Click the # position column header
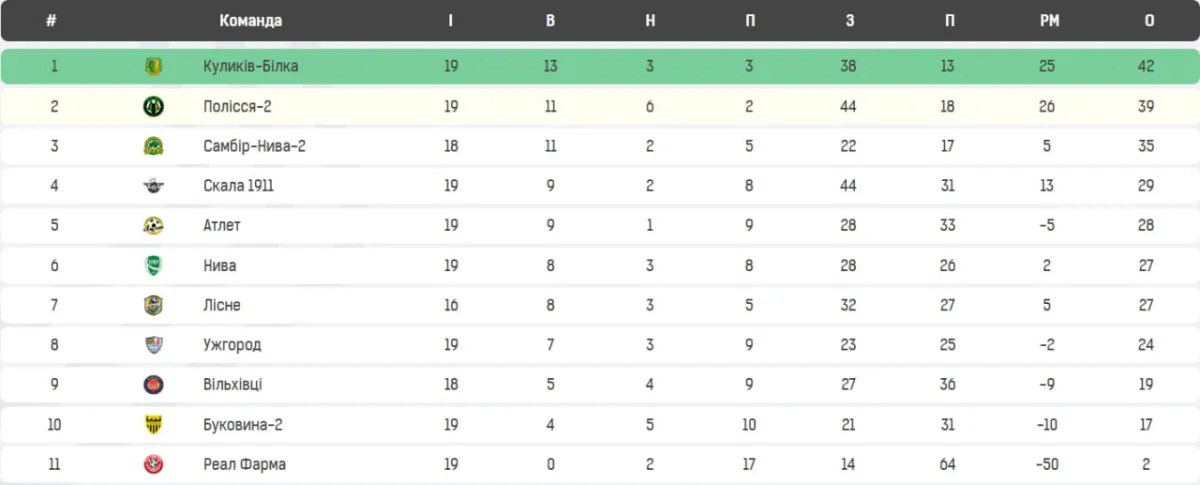Image resolution: width=1200 pixels, height=485 pixels. [x=51, y=21]
